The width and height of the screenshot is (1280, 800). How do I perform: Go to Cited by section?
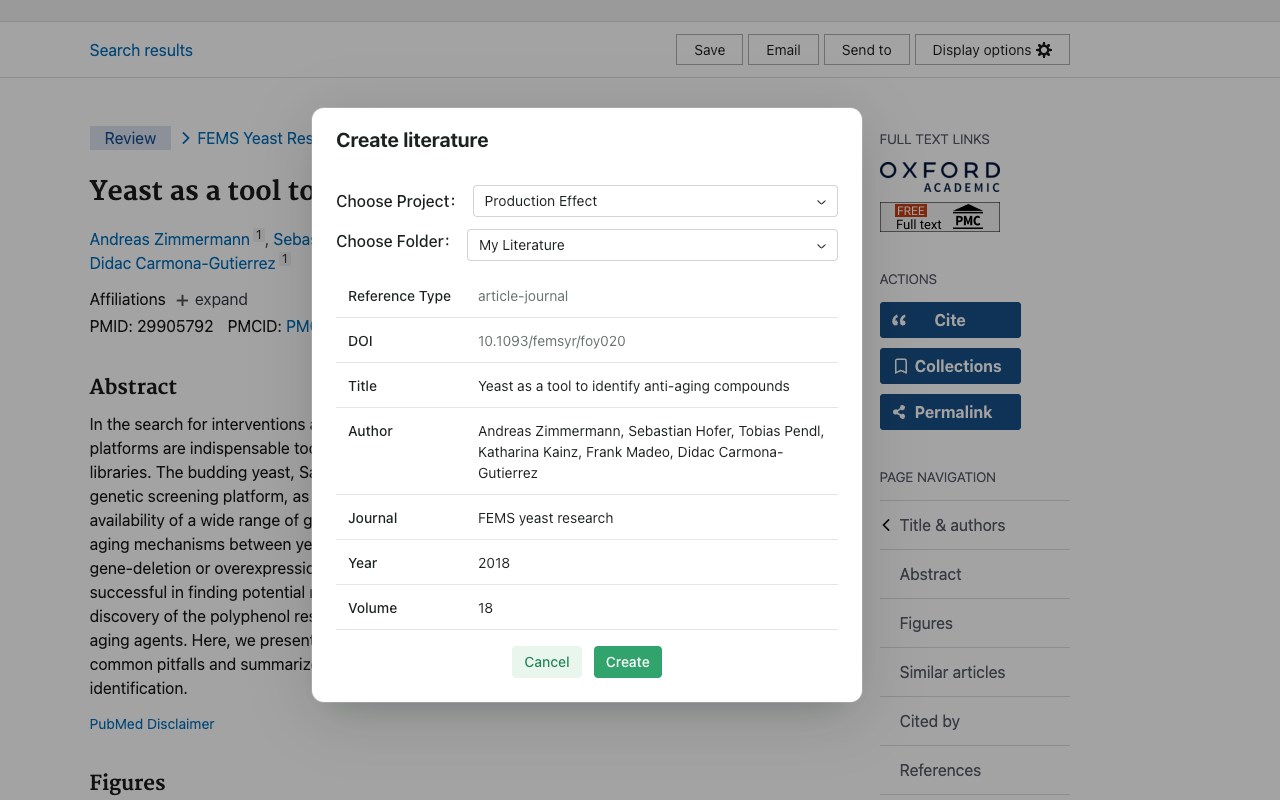[929, 721]
